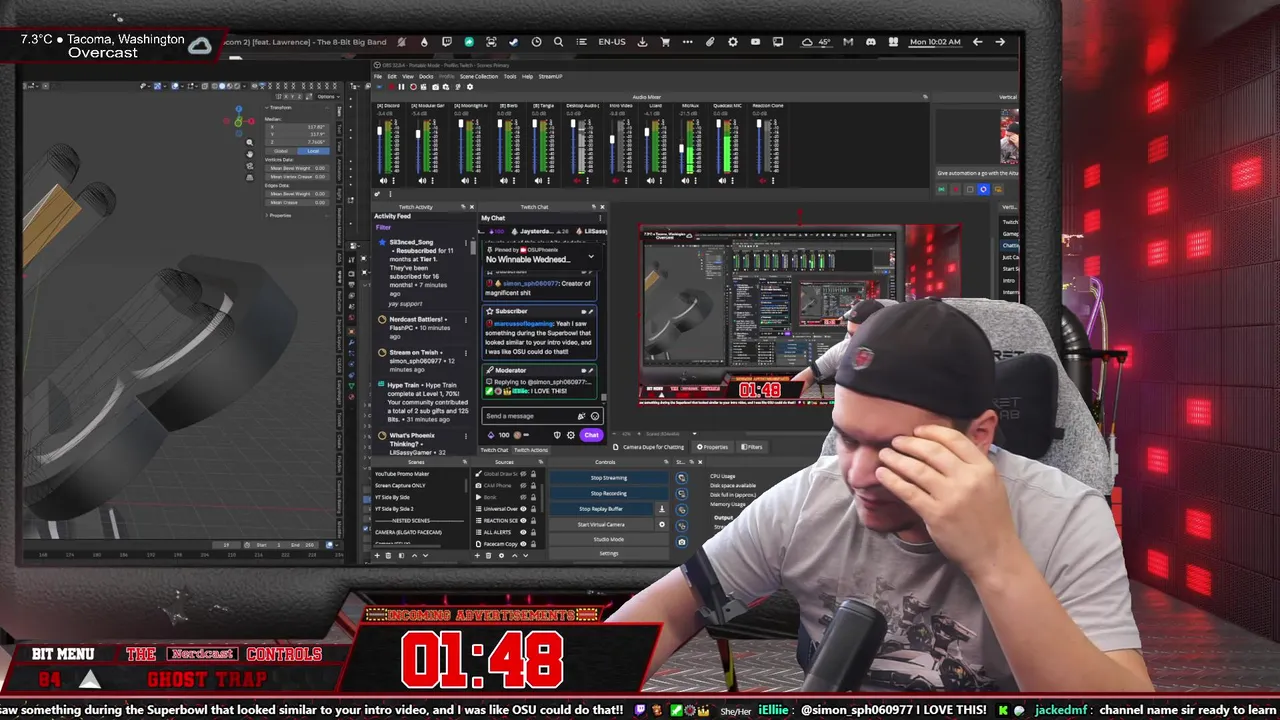This screenshot has width=1280, height=720.
Task: Click the Discord icon in the top bar
Action: 871,42
